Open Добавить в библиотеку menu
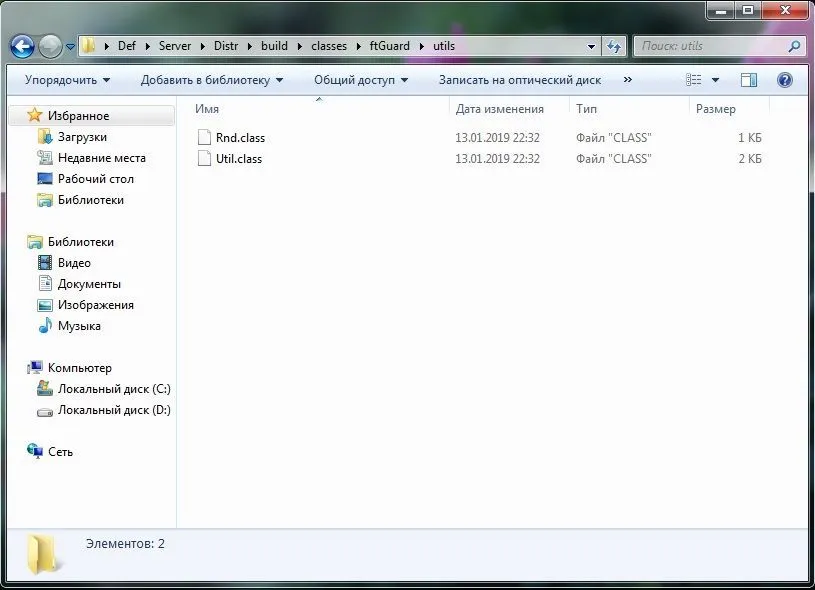815x590 pixels. click(212, 80)
